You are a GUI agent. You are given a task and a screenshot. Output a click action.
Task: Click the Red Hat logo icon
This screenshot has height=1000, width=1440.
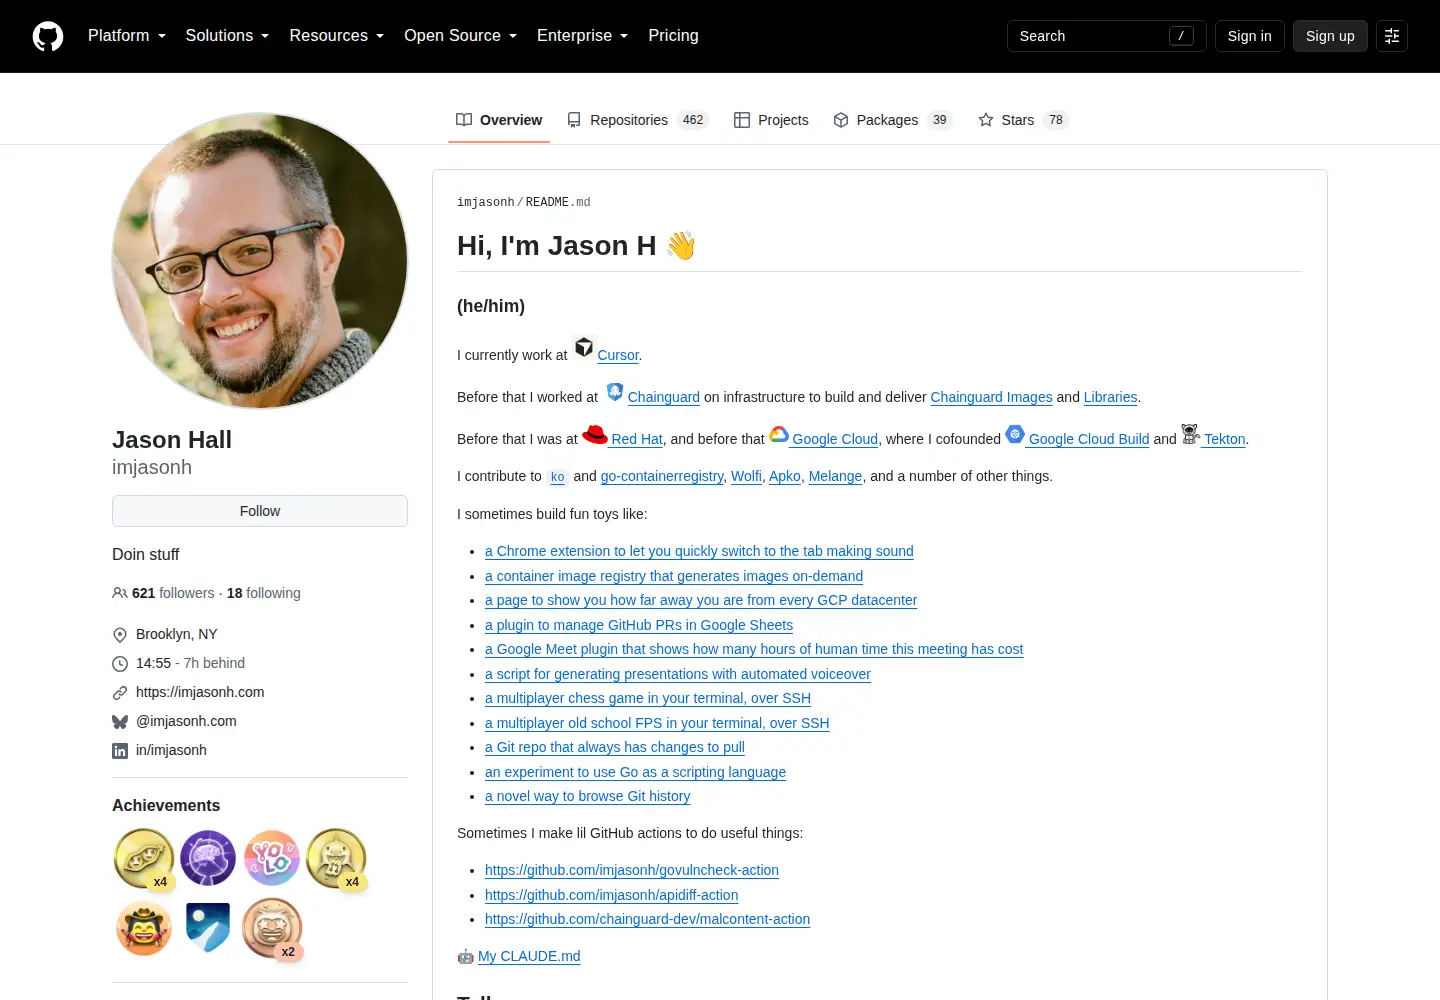595,434
